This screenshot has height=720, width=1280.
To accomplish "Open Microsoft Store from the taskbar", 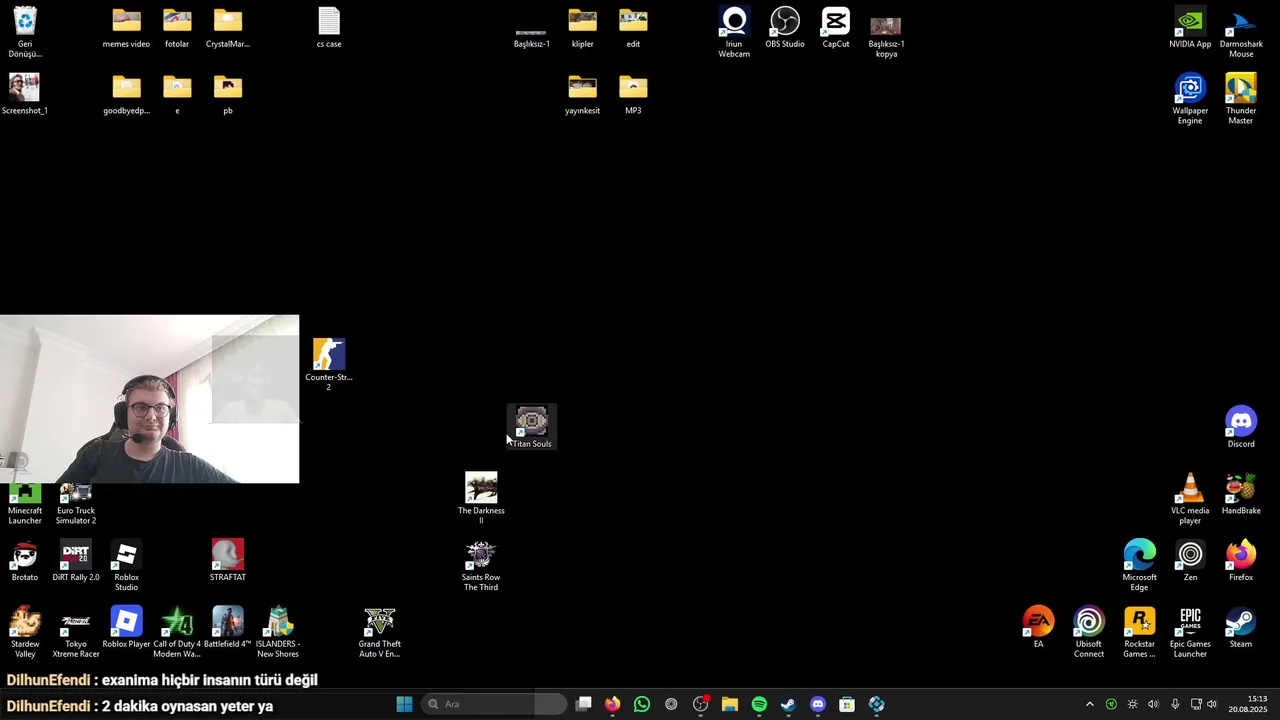I will 847,704.
